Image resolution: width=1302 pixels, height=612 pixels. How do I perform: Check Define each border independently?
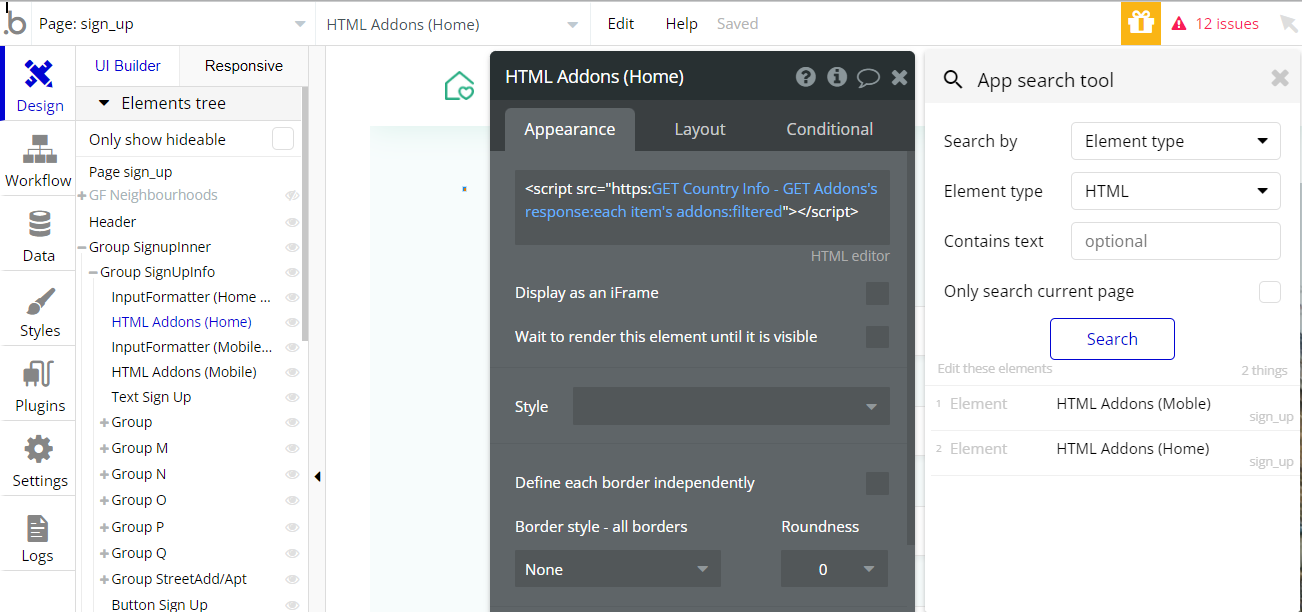877,483
